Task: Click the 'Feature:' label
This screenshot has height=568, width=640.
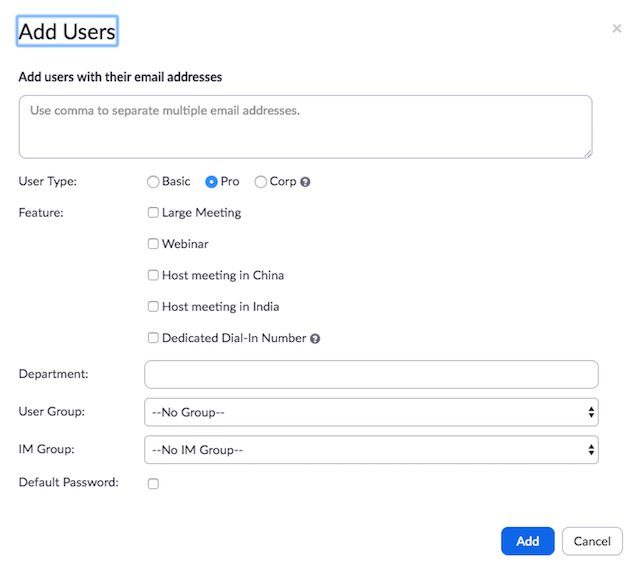Action: 41,213
